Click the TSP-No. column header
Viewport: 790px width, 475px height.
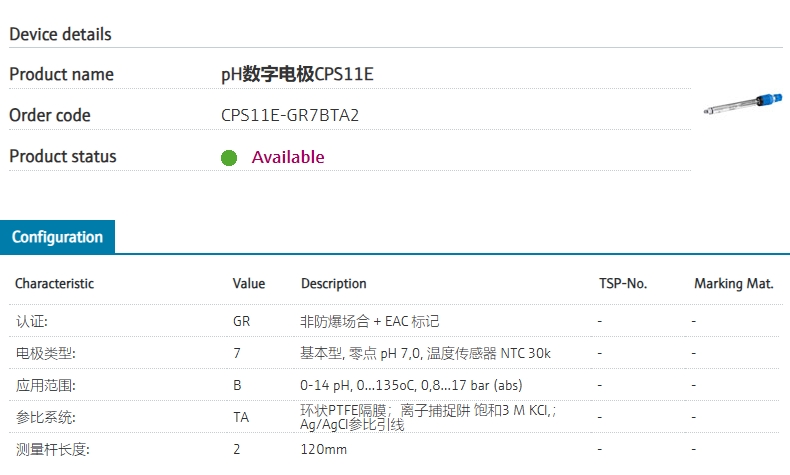click(x=623, y=283)
